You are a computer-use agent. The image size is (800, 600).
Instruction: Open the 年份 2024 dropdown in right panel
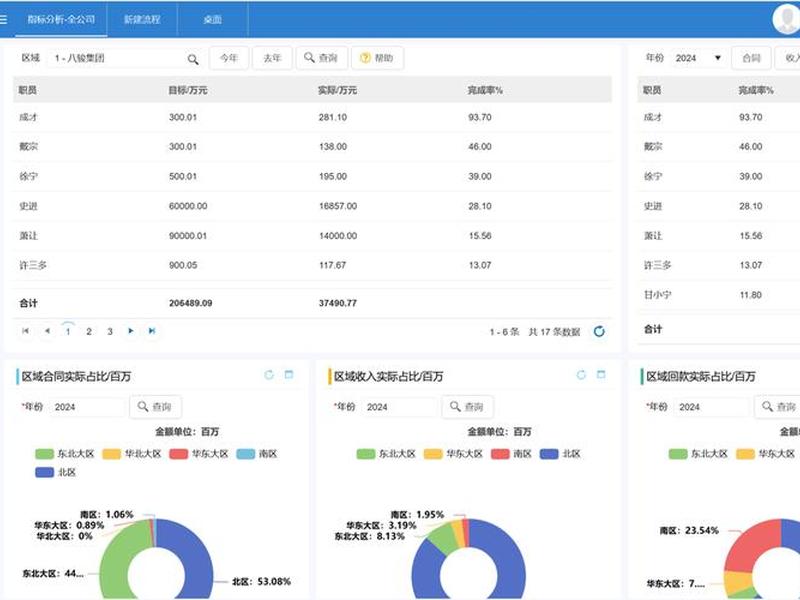pos(698,58)
